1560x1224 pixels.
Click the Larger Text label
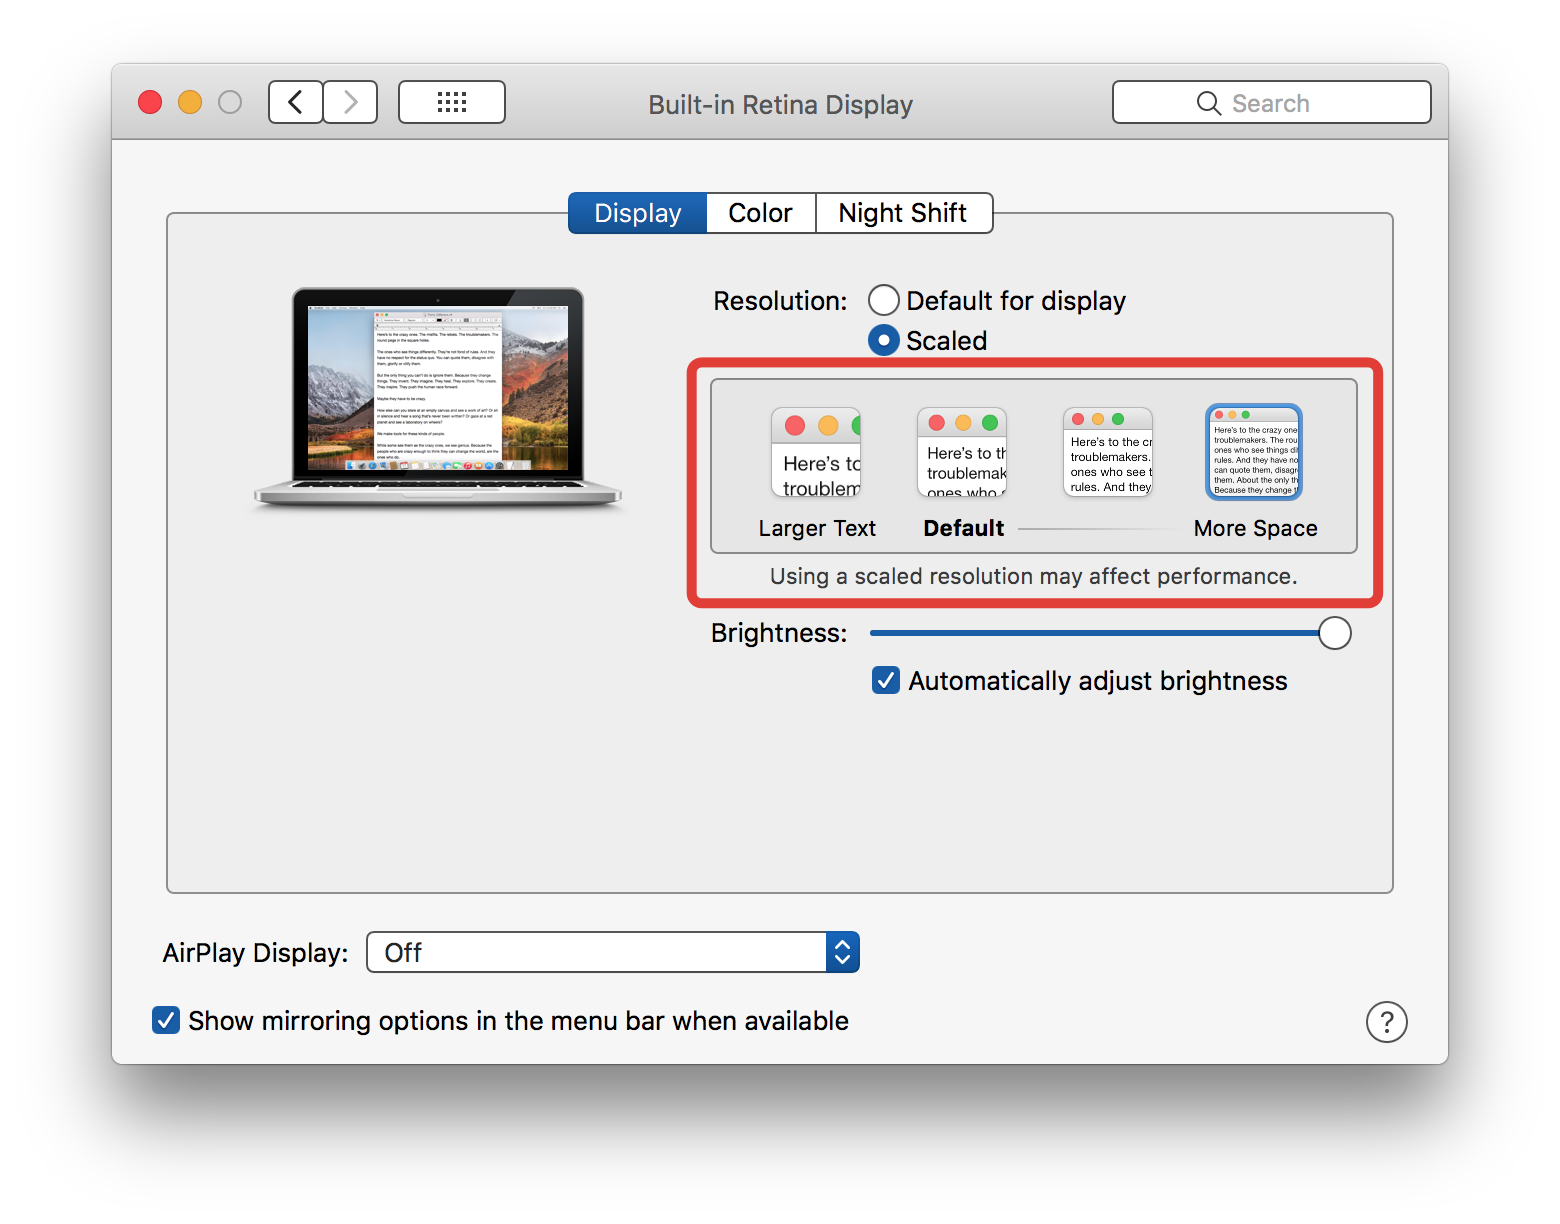pyautogui.click(x=817, y=528)
